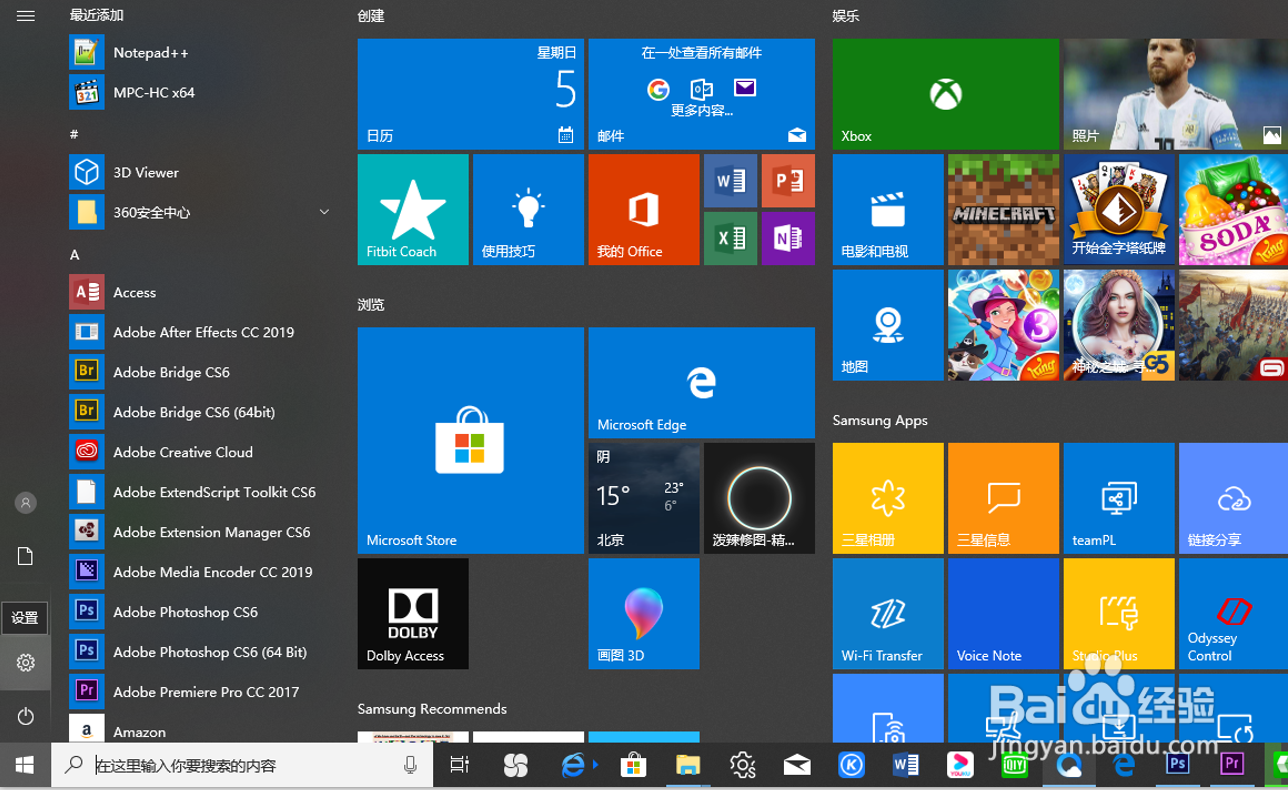This screenshot has width=1288, height=790.
Task: Click the # section header in app list
Action: pyautogui.click(x=74, y=133)
